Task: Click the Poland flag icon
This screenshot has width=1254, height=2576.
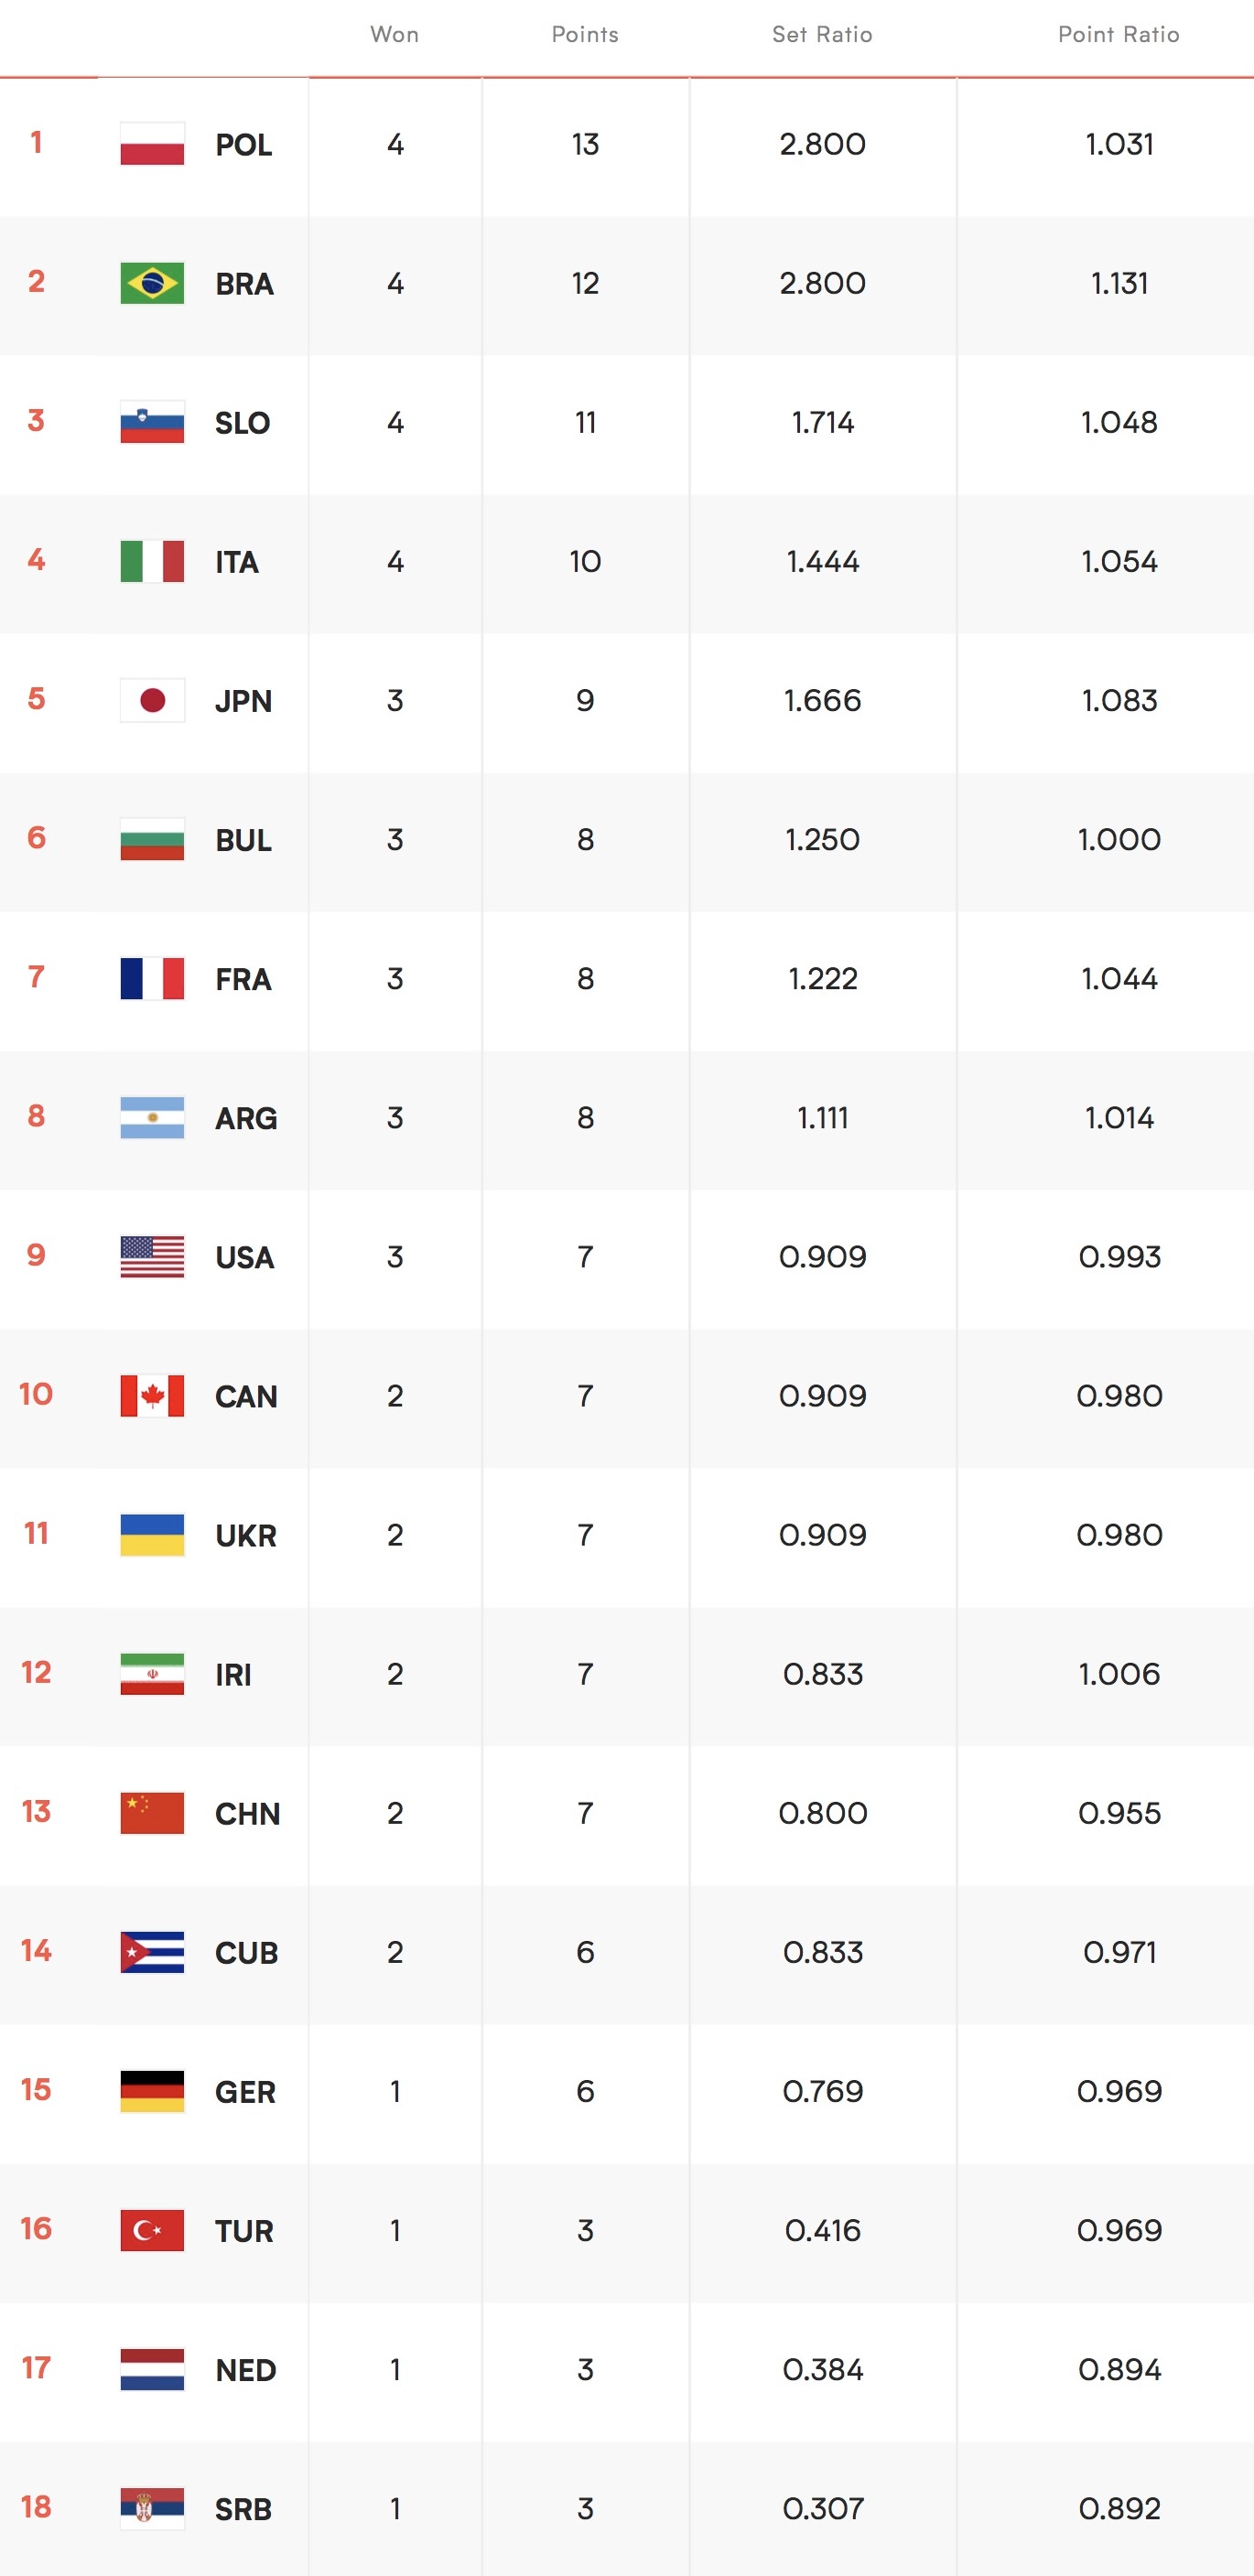Action: point(152,144)
